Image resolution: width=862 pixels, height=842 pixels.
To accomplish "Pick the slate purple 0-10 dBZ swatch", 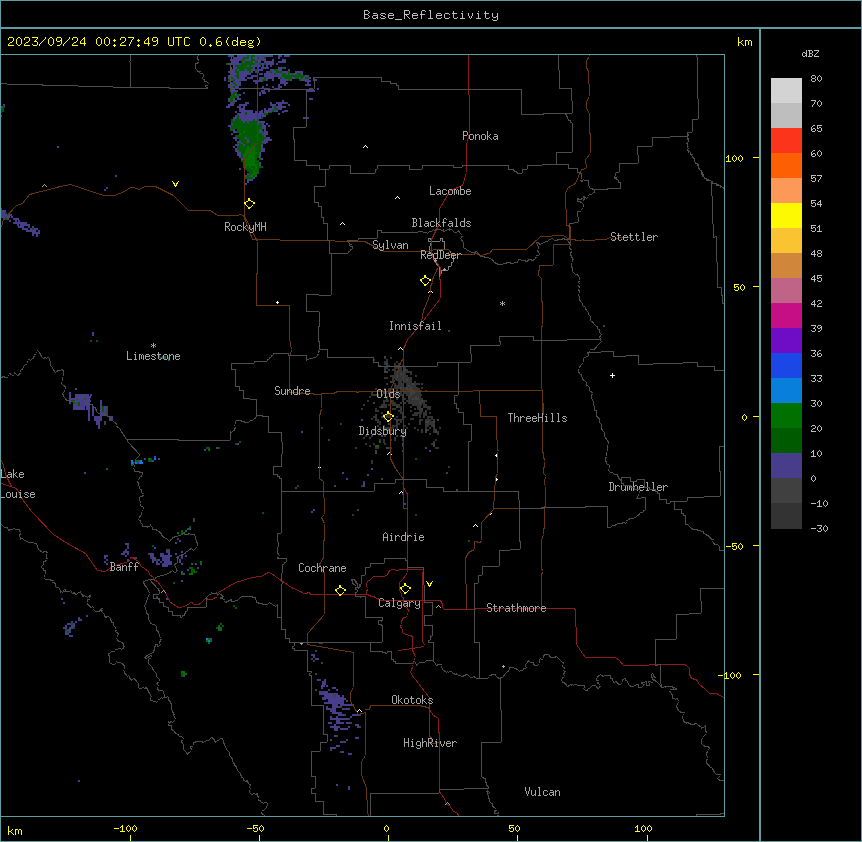I will [786, 466].
